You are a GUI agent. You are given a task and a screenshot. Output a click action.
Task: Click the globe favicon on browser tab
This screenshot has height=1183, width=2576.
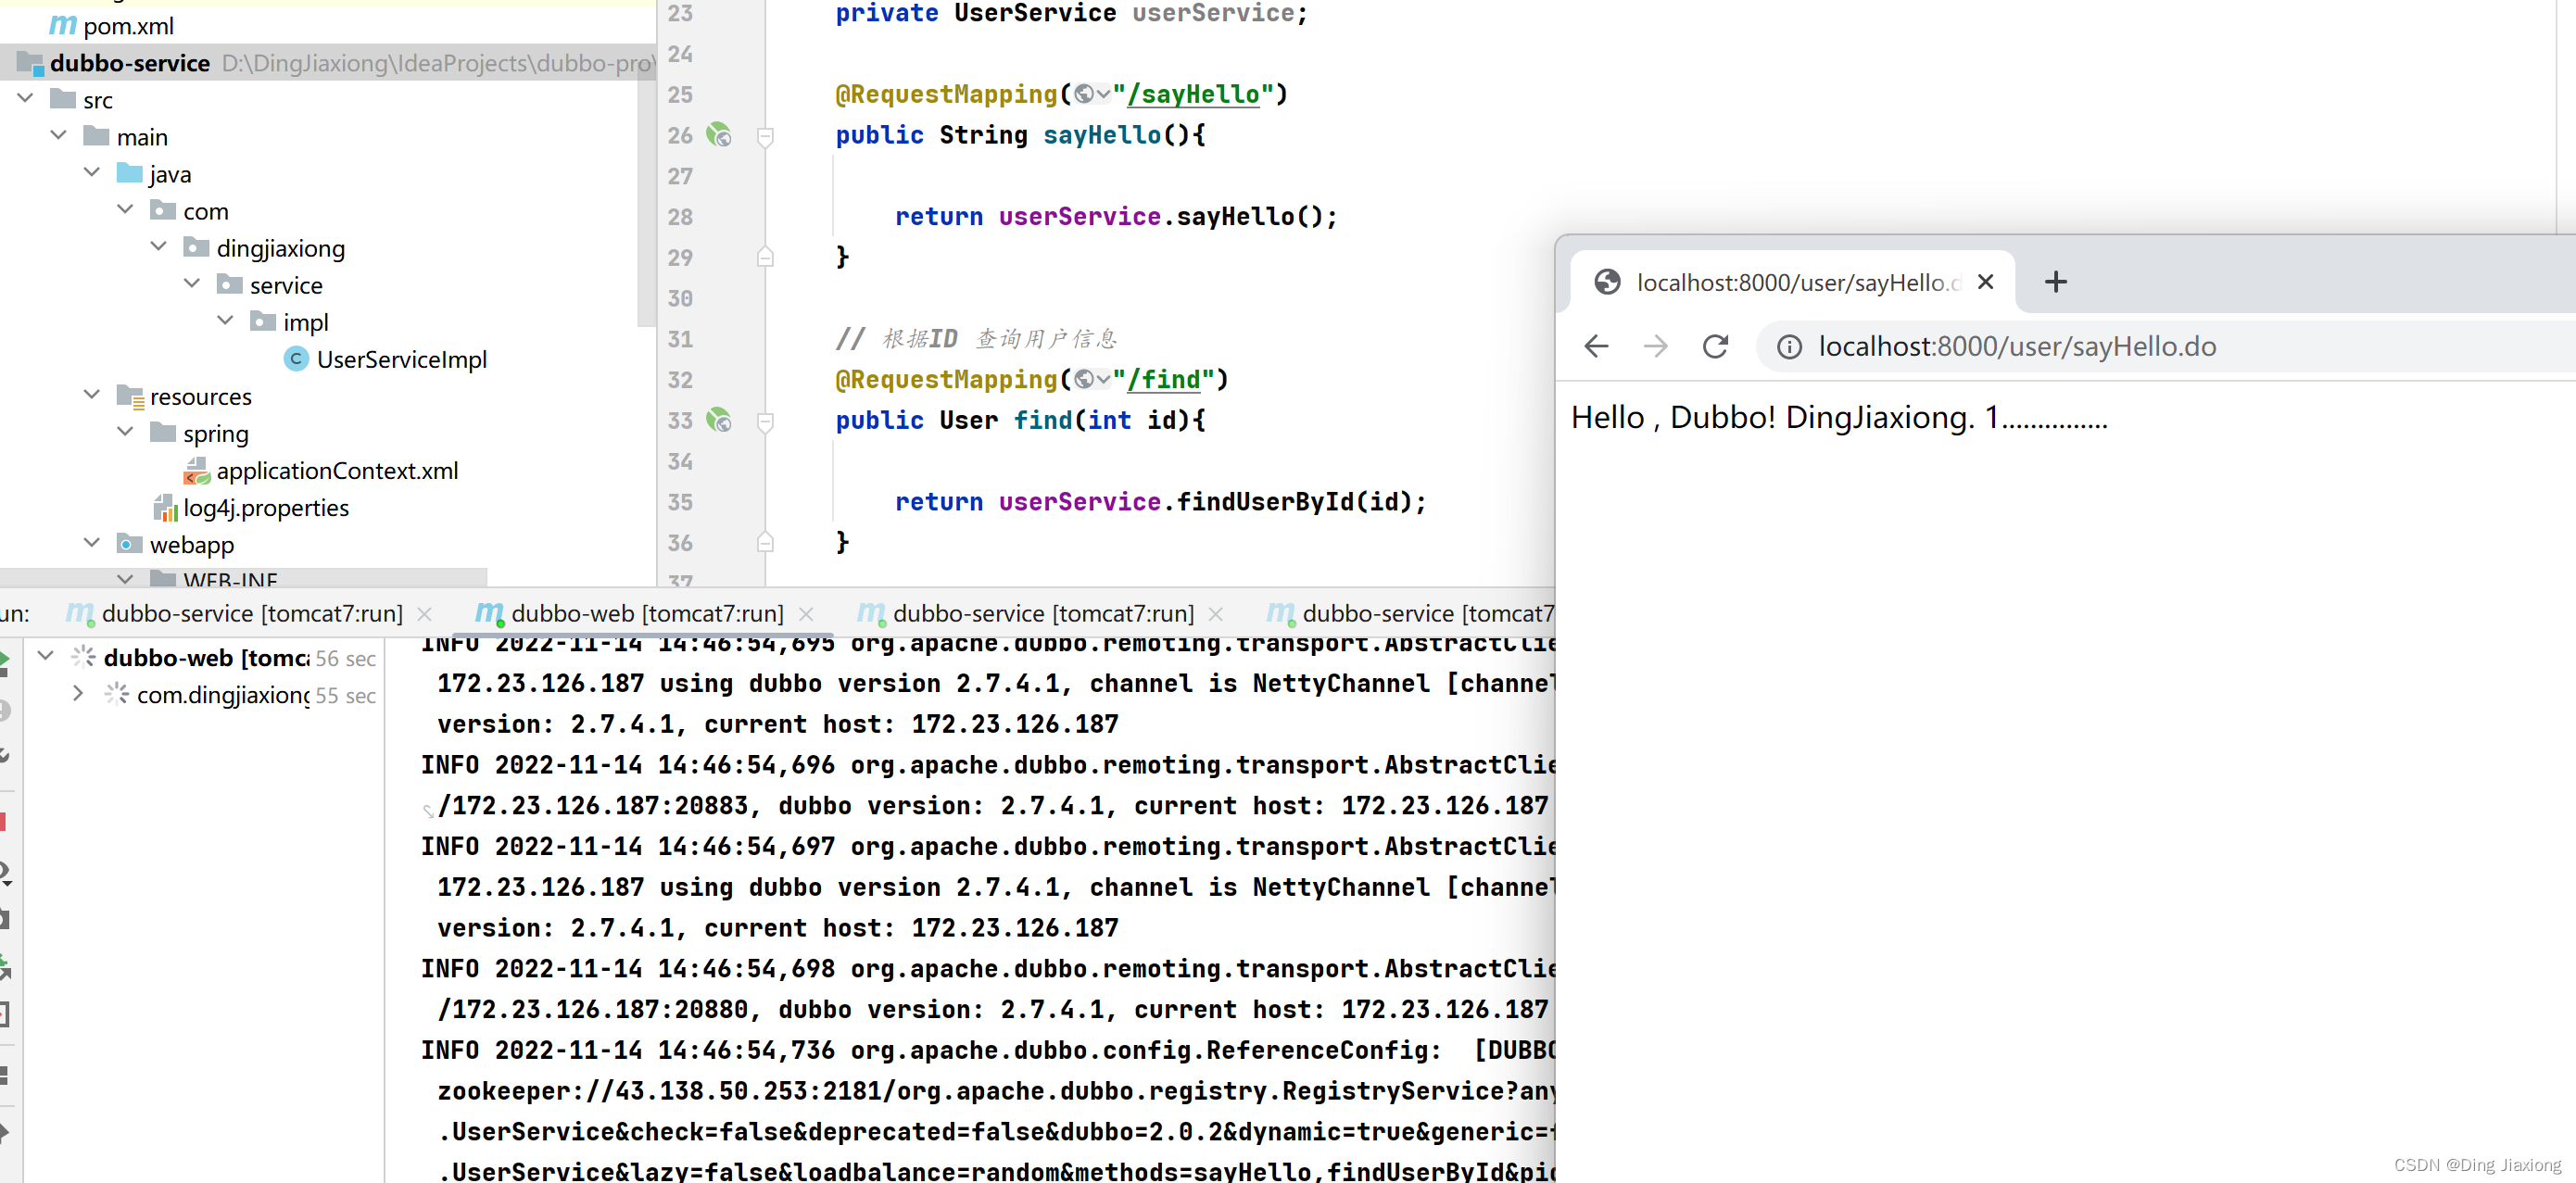click(x=1607, y=283)
